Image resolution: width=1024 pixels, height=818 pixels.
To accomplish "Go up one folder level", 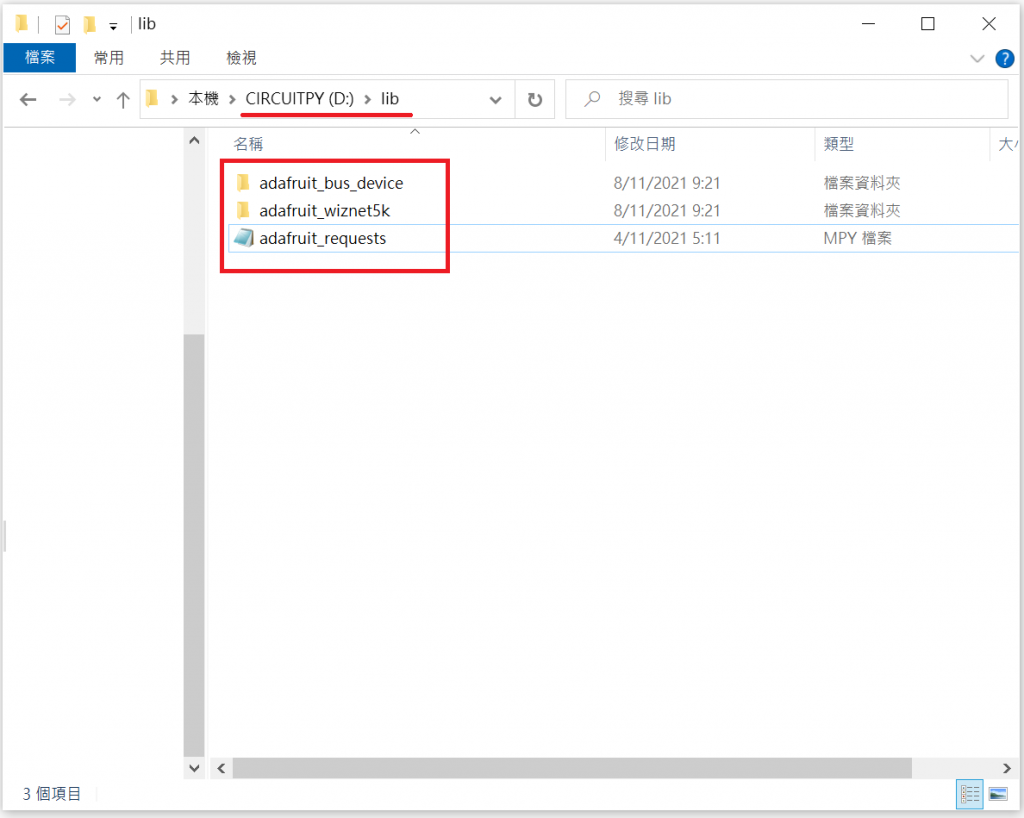I will click(x=123, y=99).
